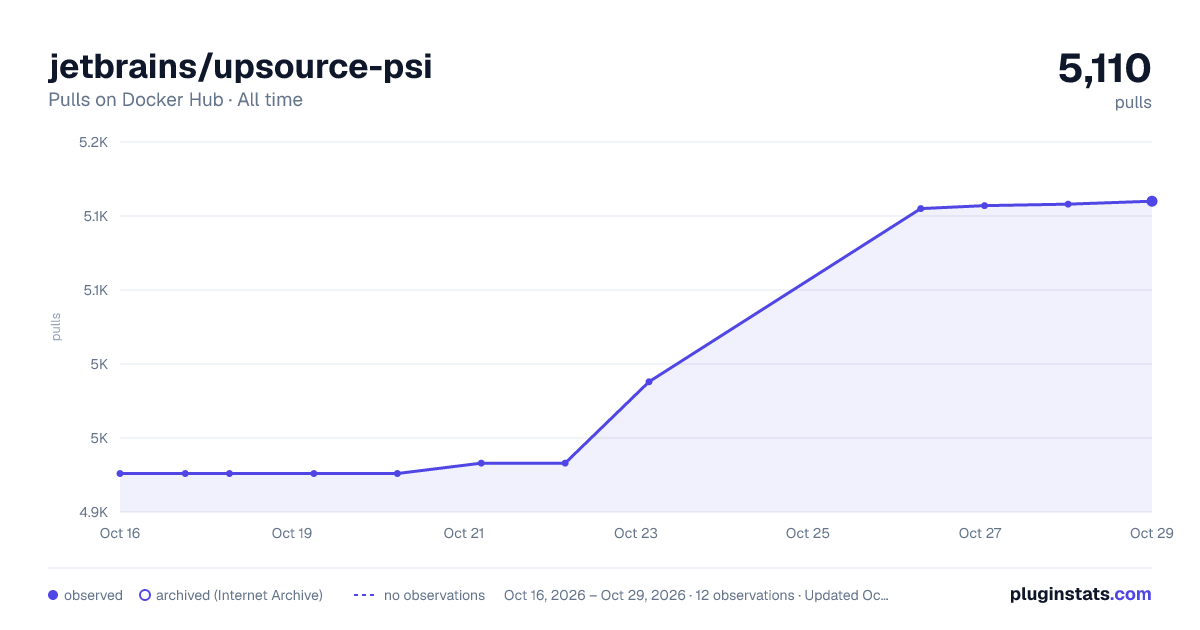This screenshot has width=1200, height=630.
Task: Click the Oct 27 axis label
Action: (980, 533)
